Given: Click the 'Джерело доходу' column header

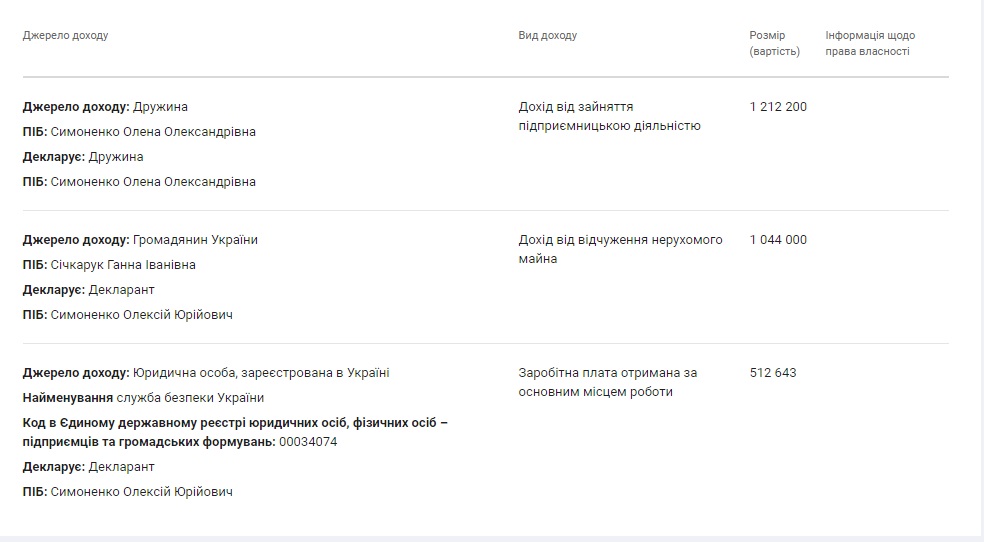Looking at the screenshot, I should click(x=65, y=36).
